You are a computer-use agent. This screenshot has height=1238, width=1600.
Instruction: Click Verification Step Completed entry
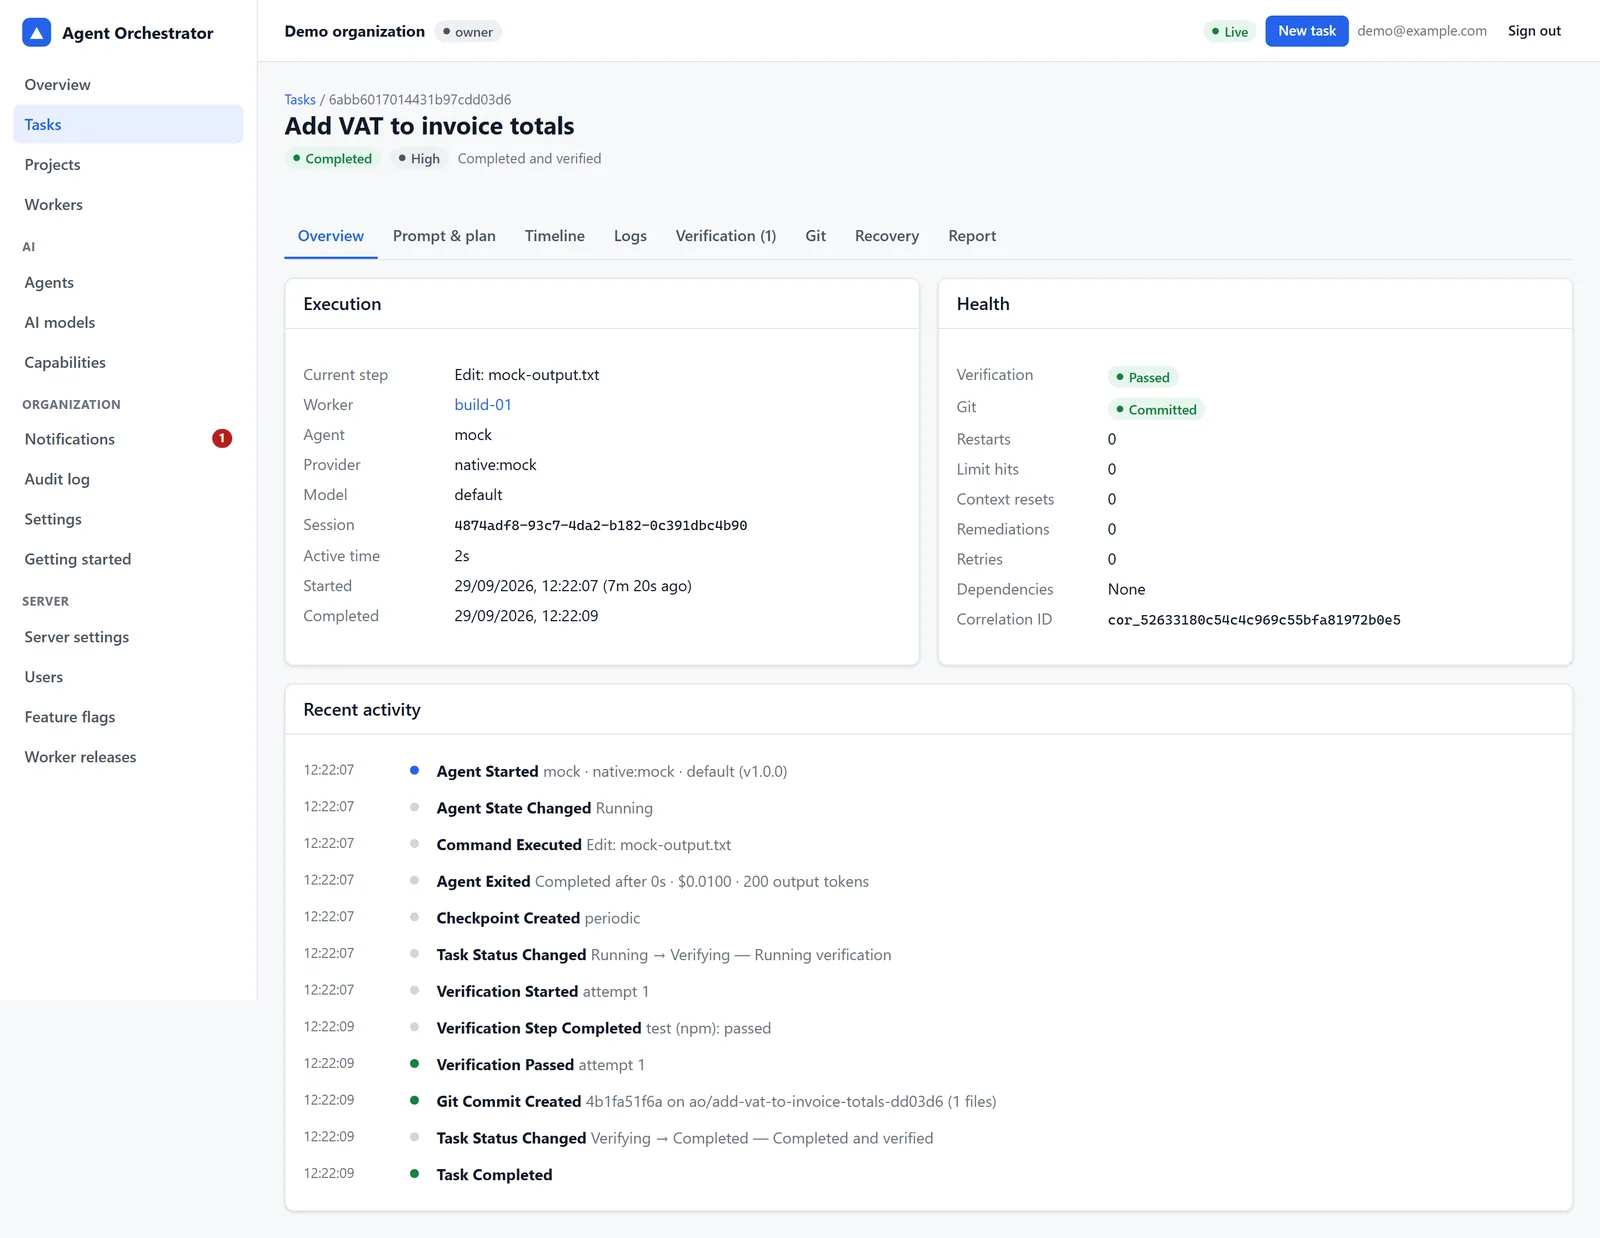604,1028
